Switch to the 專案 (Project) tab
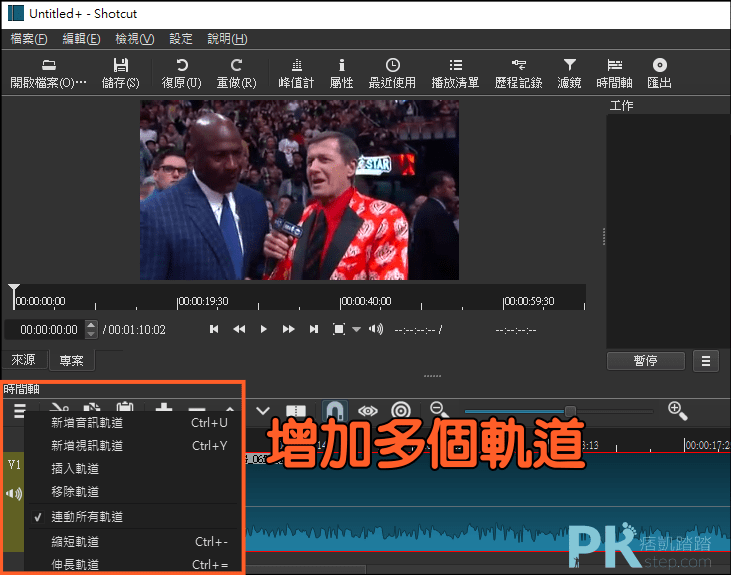This screenshot has width=731, height=575. (x=72, y=360)
